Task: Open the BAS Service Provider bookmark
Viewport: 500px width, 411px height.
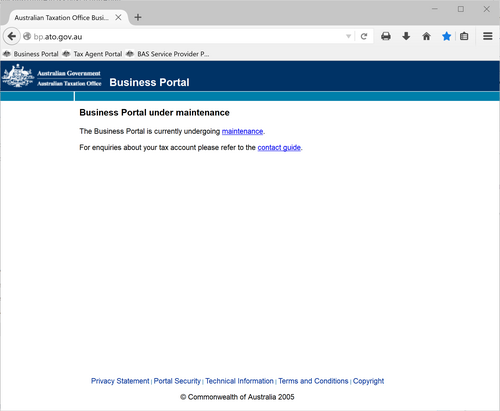Action: point(168,54)
